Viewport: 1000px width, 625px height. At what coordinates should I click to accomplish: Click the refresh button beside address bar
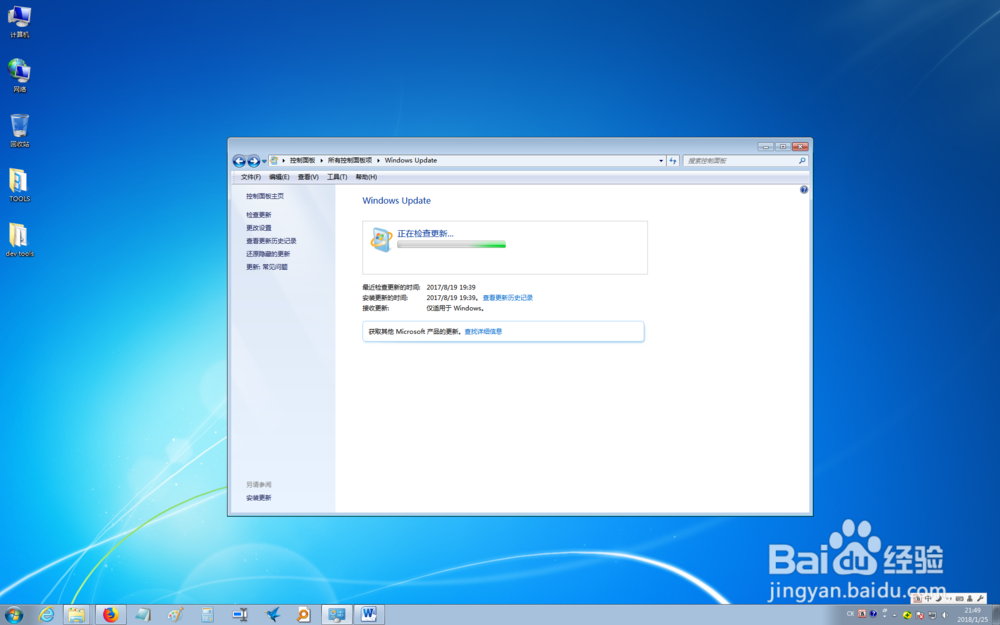[x=673, y=161]
